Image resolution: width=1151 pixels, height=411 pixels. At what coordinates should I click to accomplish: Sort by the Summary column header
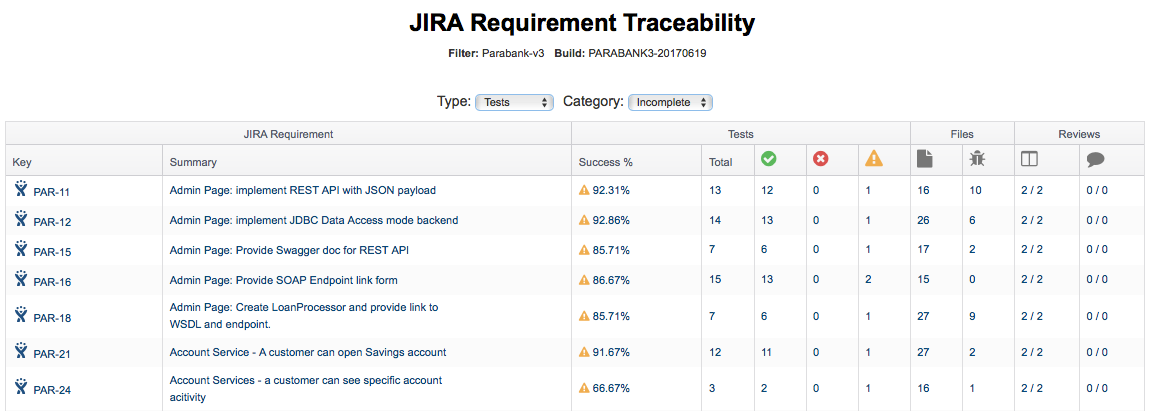coord(193,162)
